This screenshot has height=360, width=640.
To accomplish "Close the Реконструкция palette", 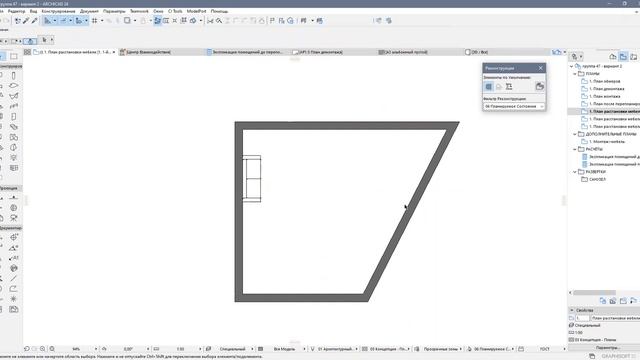I will pos(540,68).
